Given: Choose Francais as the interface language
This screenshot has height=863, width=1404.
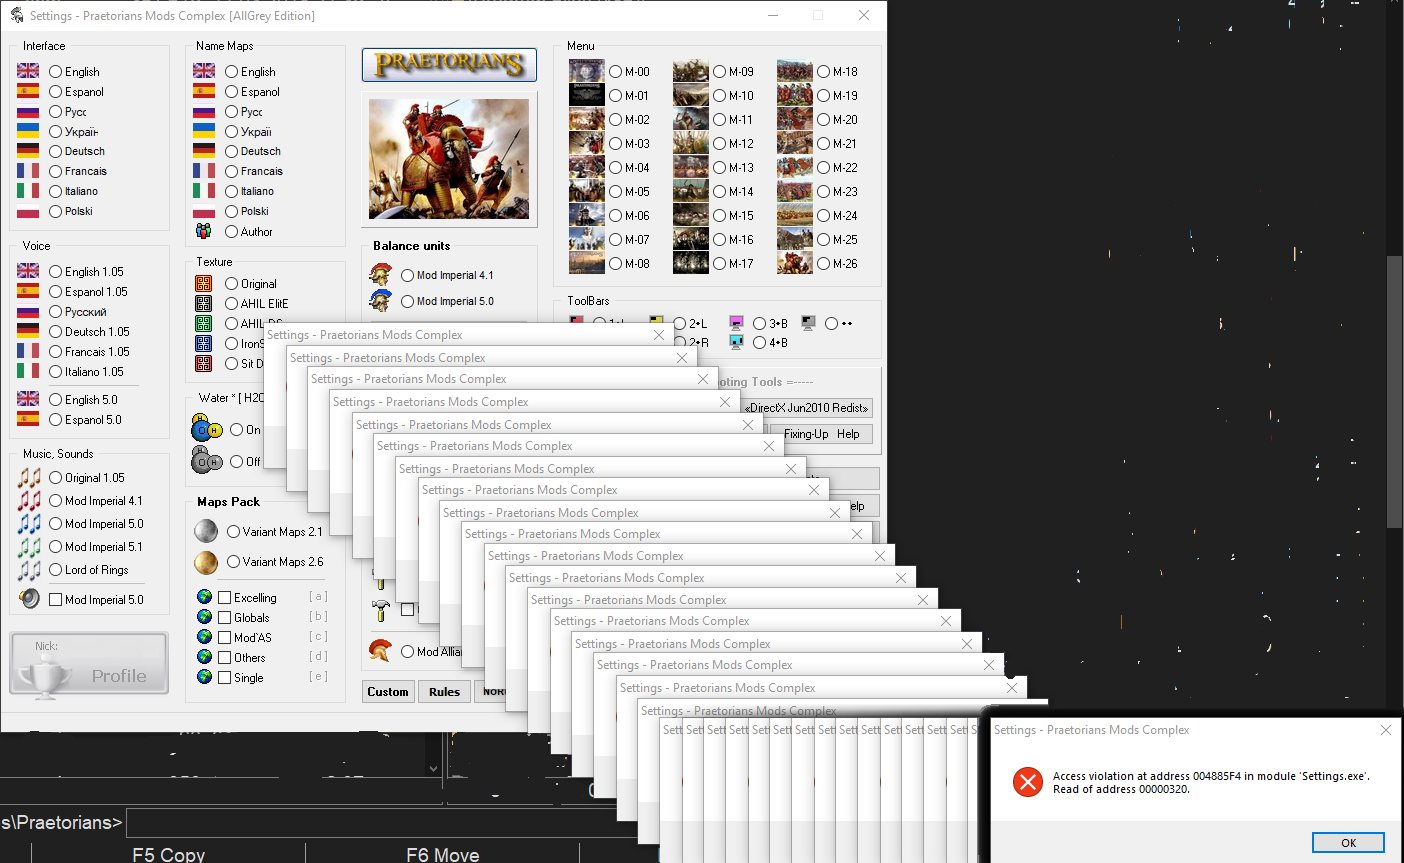Looking at the screenshot, I should (56, 171).
